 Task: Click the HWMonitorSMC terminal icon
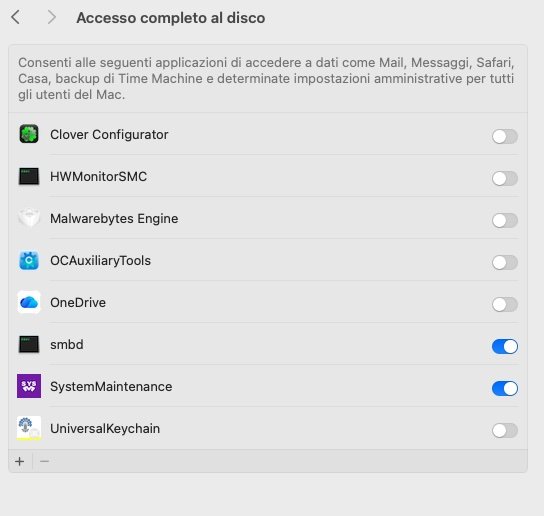click(x=29, y=177)
